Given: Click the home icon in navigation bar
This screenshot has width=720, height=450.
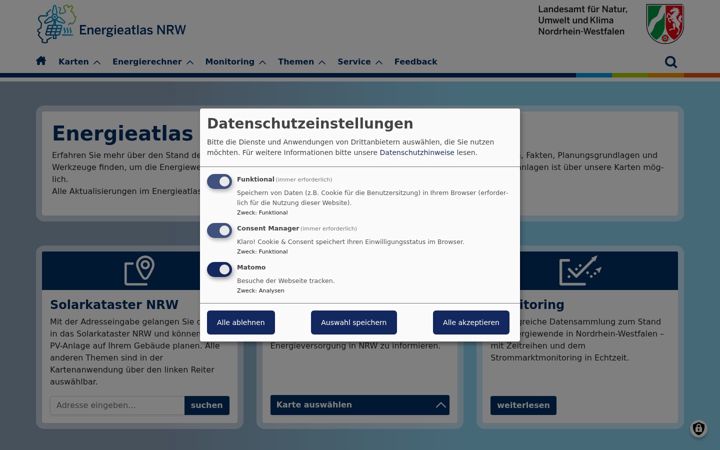Looking at the screenshot, I should [x=41, y=61].
